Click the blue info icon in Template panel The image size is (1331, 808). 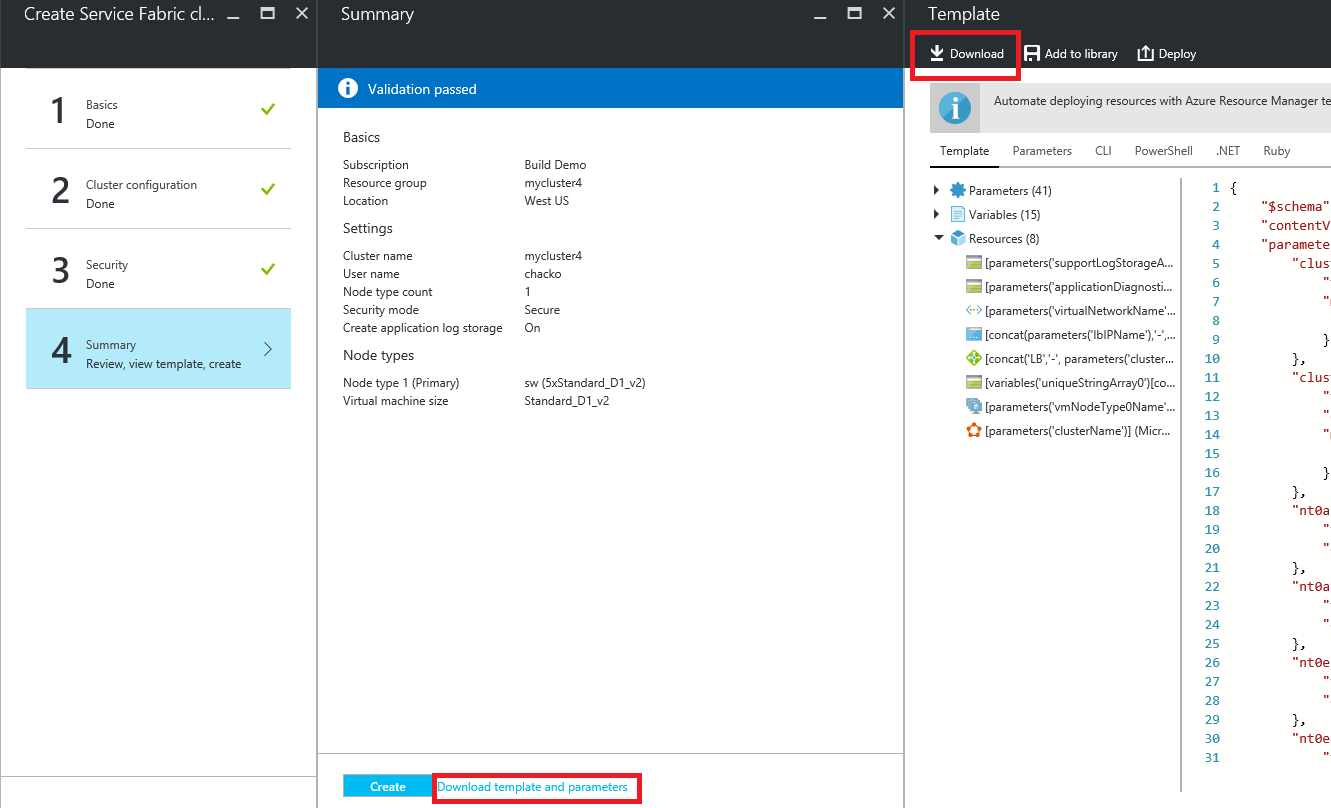(x=955, y=108)
